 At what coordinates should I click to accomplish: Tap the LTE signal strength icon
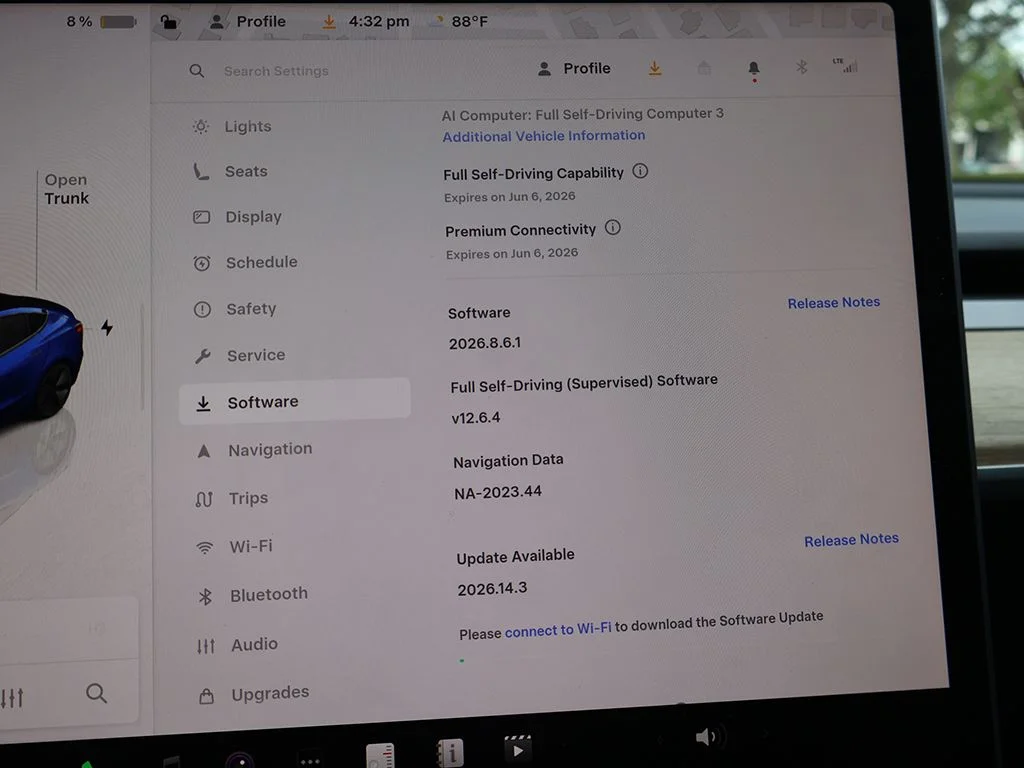tap(846, 65)
